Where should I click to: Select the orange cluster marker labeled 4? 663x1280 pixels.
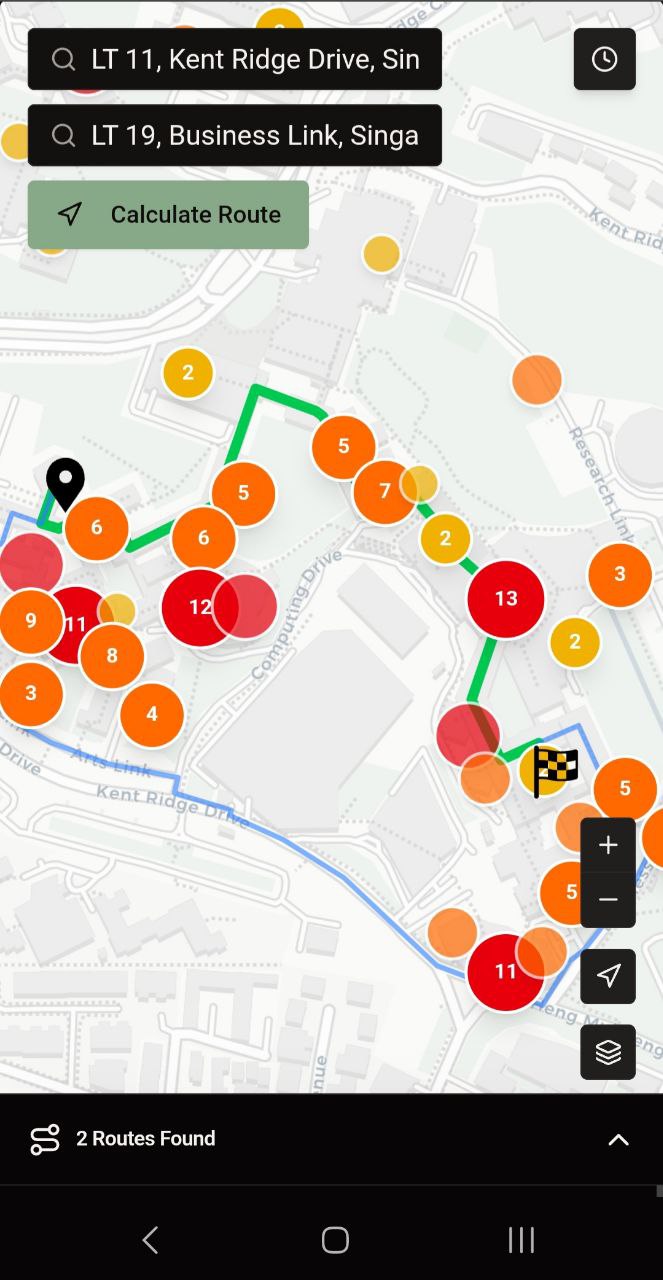[152, 714]
